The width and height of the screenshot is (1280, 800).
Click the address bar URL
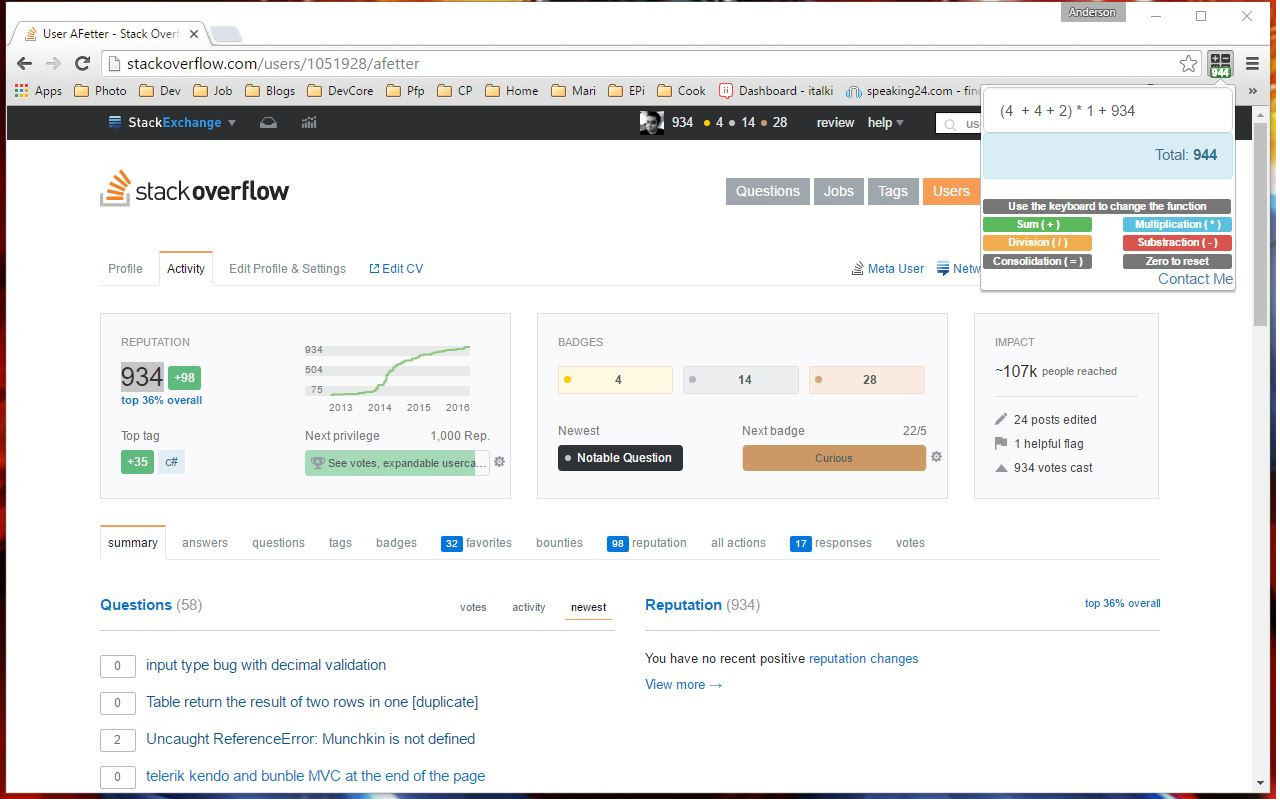pos(273,63)
